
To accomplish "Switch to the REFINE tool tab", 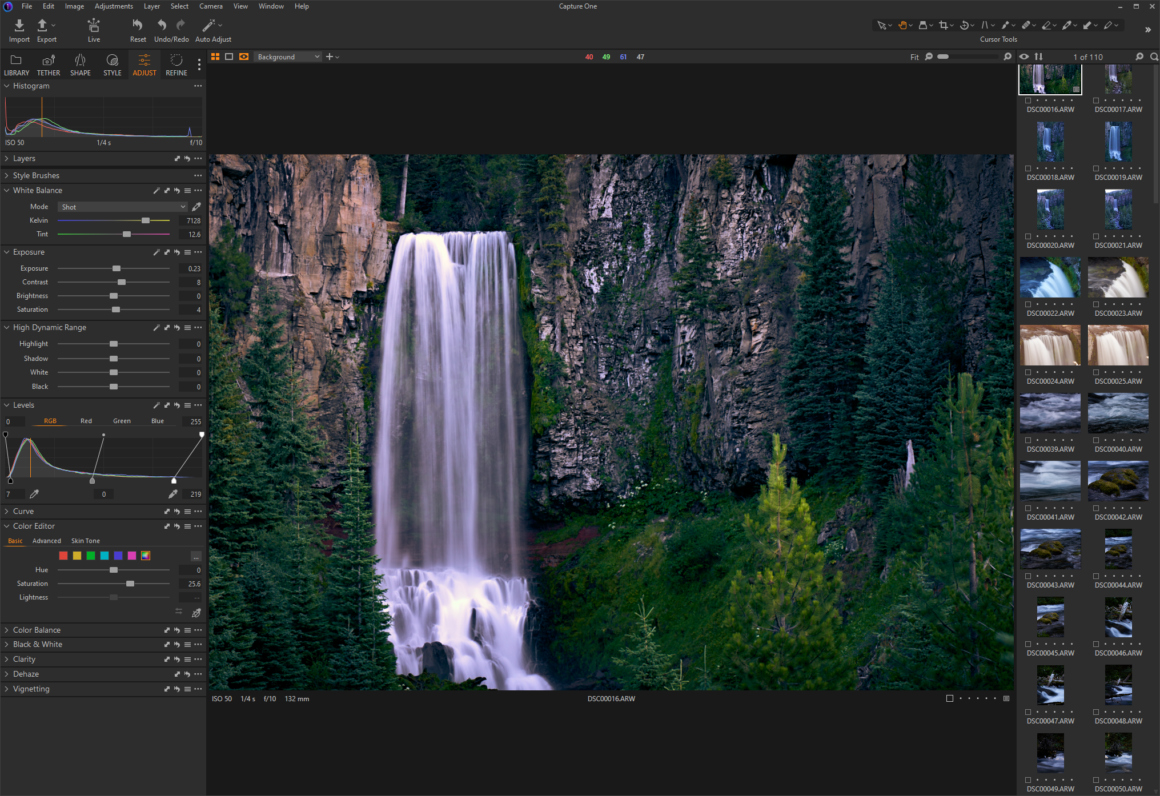I will click(x=176, y=64).
